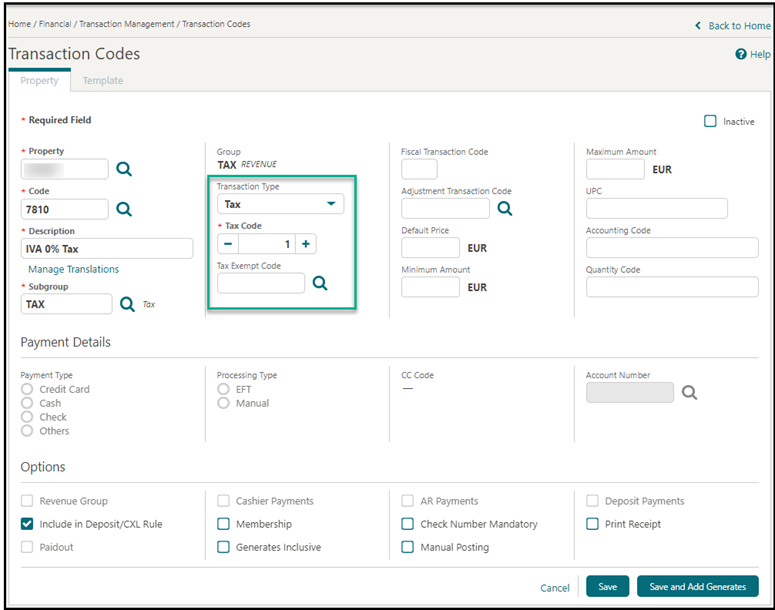Click the Maximum Amount field
Screen dimensions: 775x610
[x=615, y=169]
